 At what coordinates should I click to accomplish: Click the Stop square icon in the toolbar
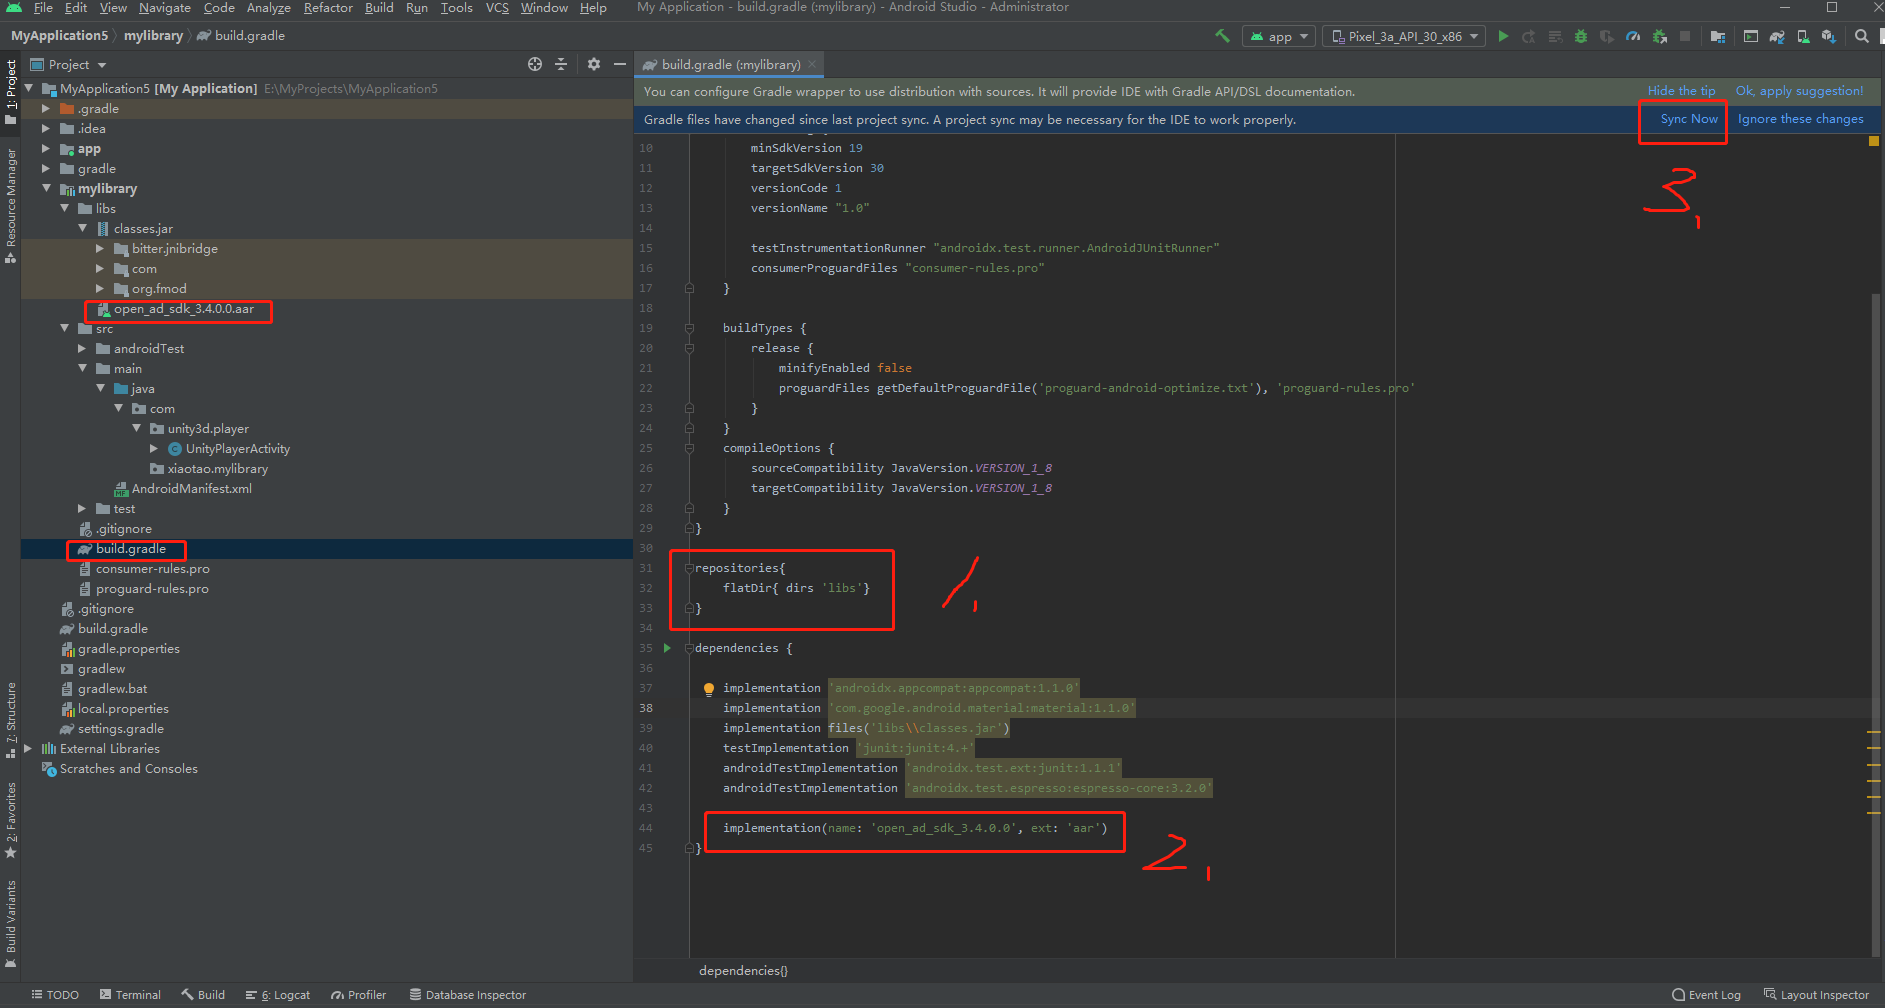click(x=1685, y=36)
